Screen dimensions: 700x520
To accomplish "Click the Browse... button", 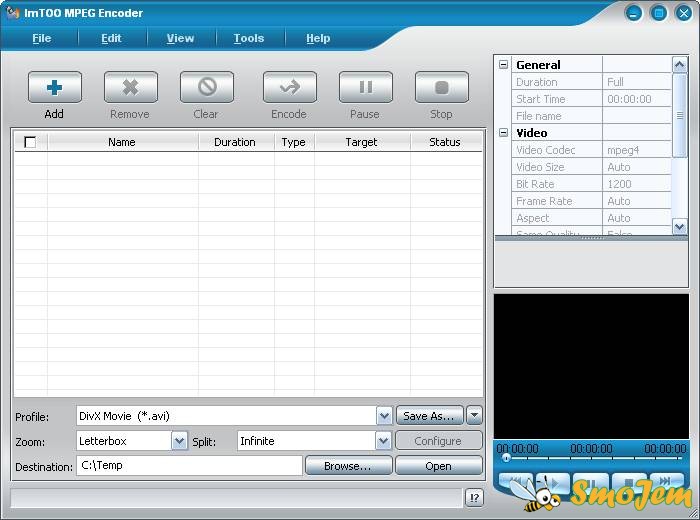I will [348, 466].
